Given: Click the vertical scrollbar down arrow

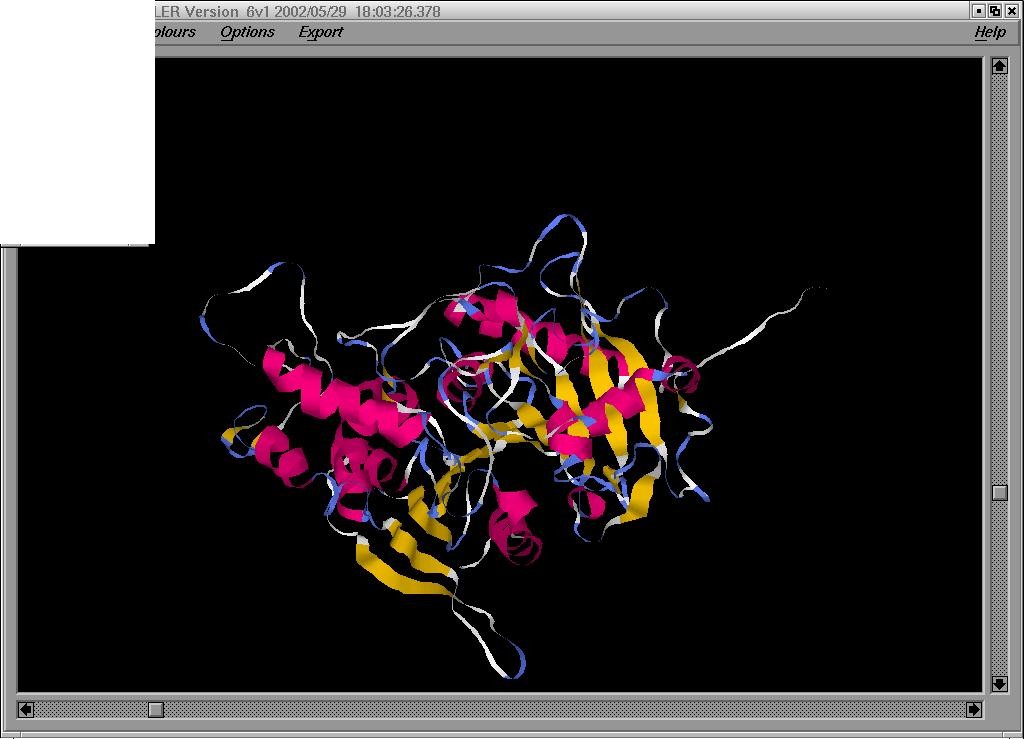Looking at the screenshot, I should tap(999, 683).
